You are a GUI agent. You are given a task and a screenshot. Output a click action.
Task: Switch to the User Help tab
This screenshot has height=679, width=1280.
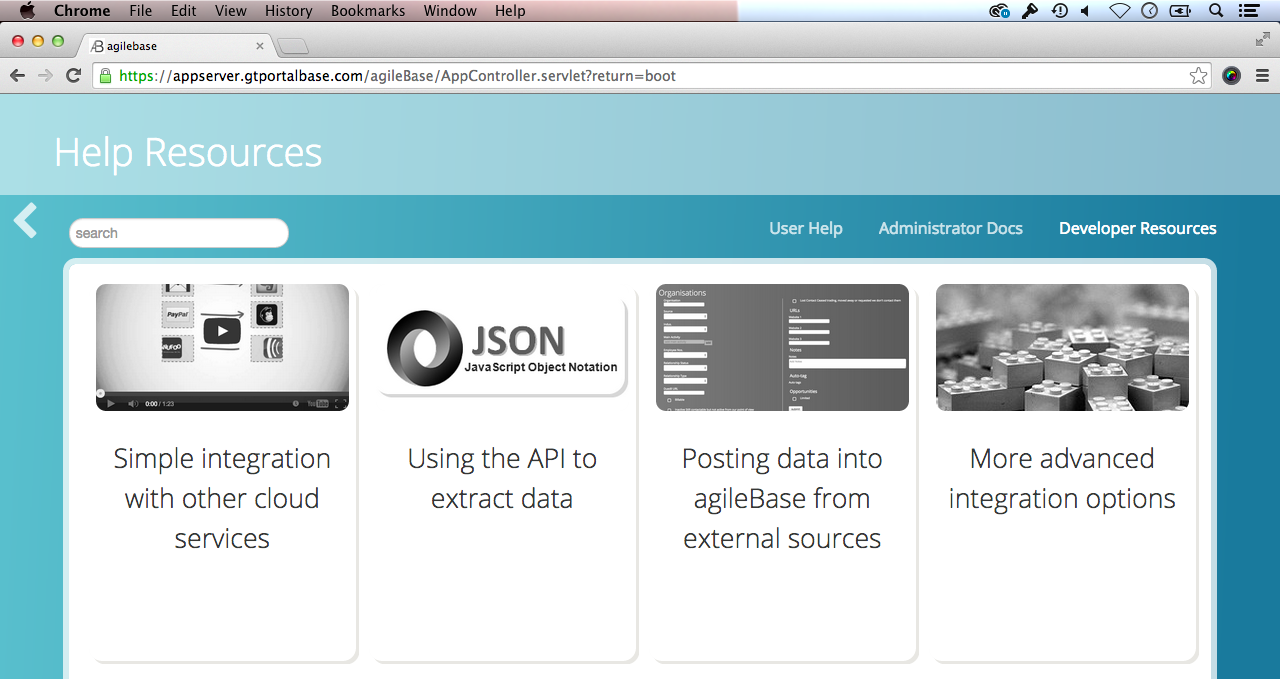point(805,229)
